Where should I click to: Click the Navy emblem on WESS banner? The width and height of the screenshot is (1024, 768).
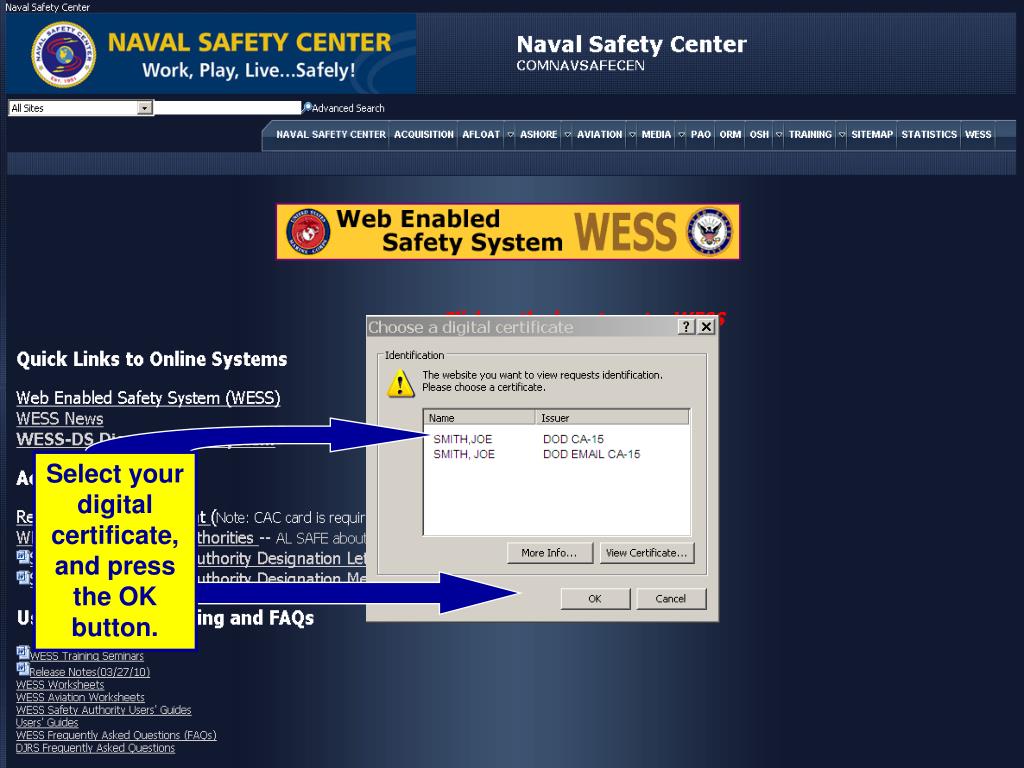pyautogui.click(x=709, y=232)
